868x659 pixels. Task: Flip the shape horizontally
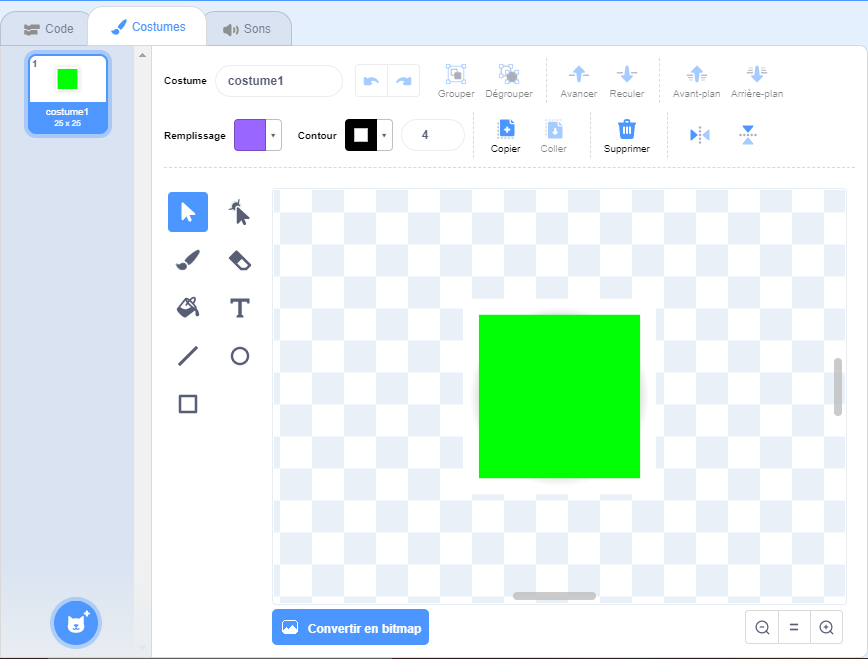(700, 135)
